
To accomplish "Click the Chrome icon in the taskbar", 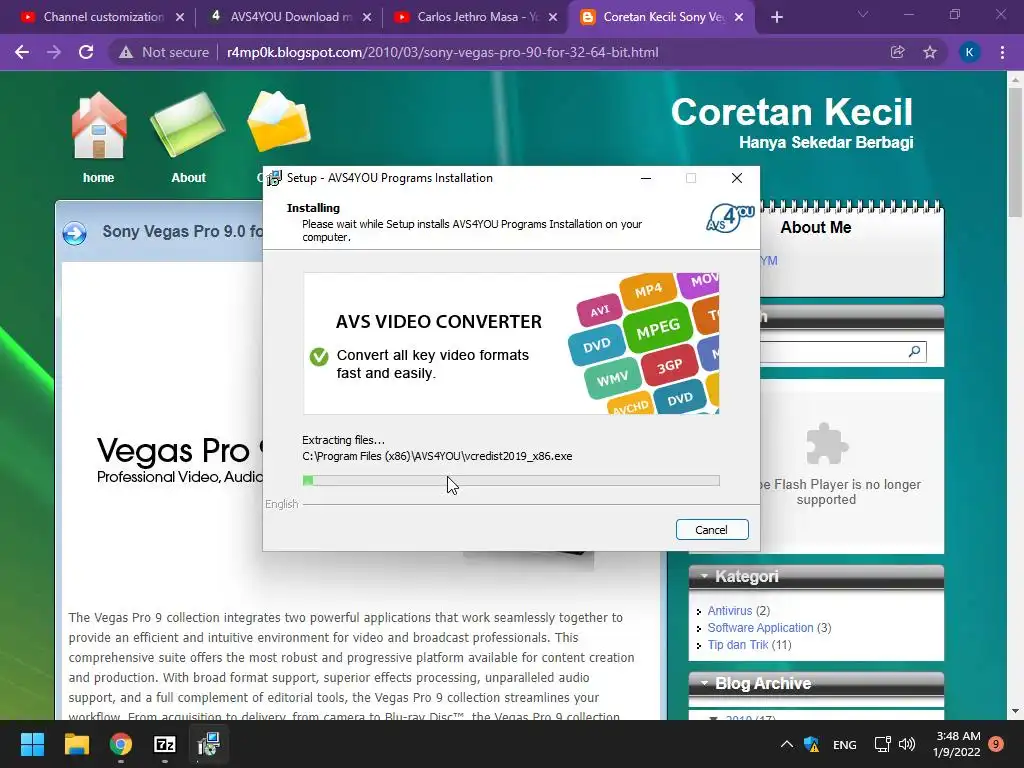I will point(121,744).
